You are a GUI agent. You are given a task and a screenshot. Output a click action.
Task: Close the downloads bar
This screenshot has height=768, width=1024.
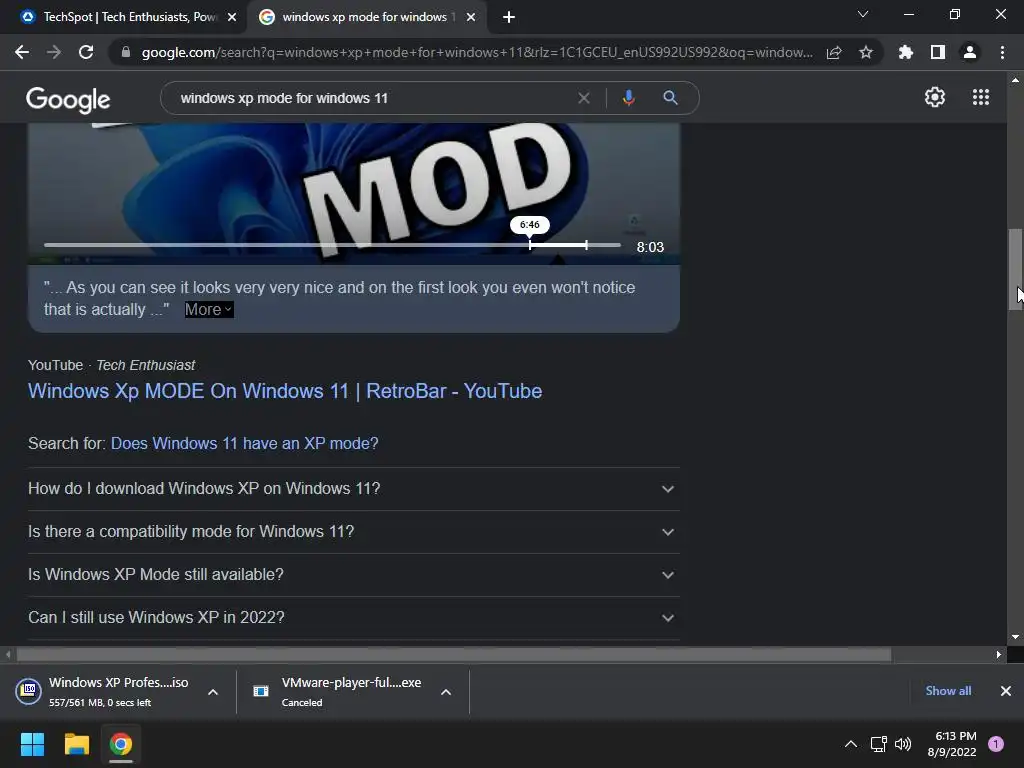coord(1006,691)
